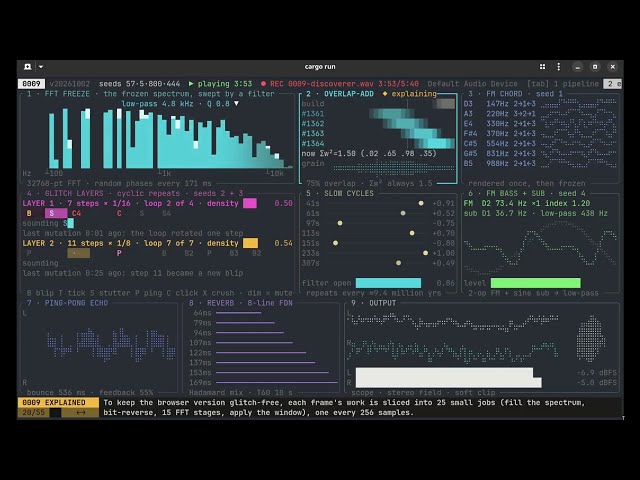The height and width of the screenshot is (480, 640).
Task: Open the dropdown arrow beside new tab icon
Action: [41, 67]
